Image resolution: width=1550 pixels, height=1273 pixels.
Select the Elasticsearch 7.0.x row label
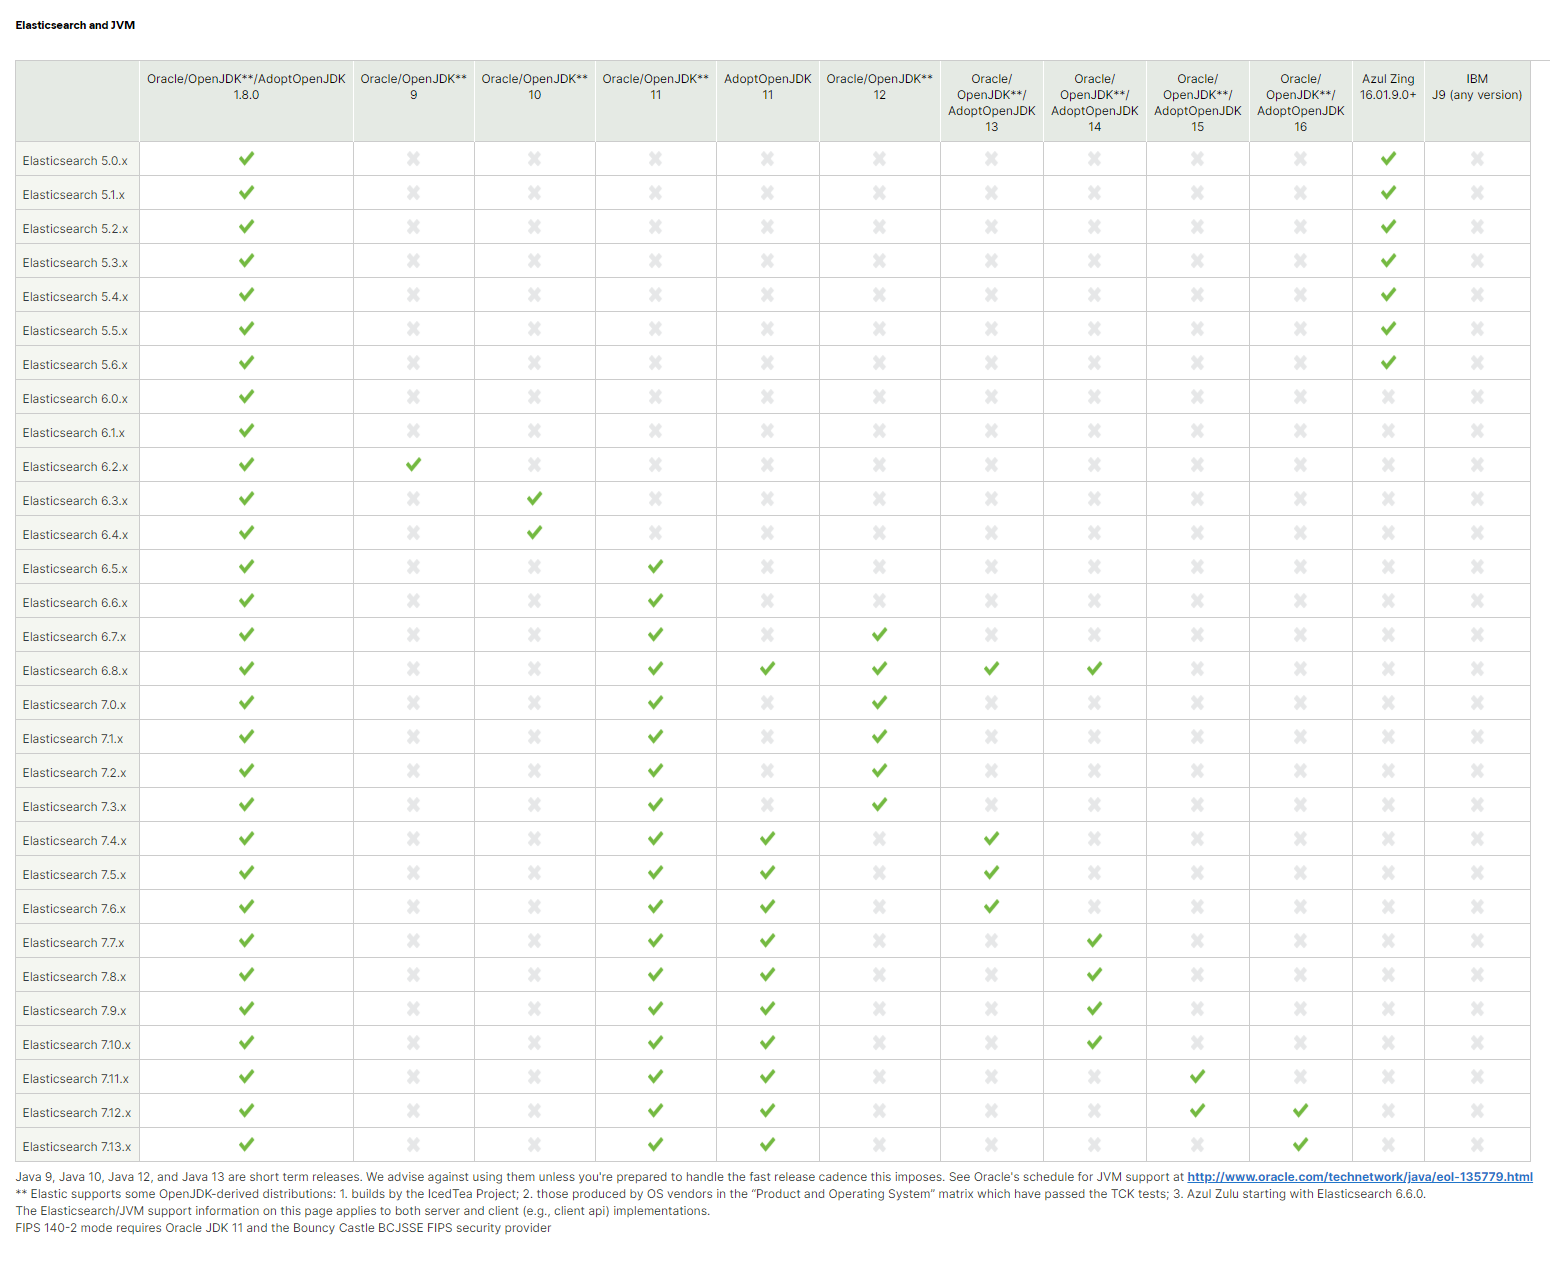pyautogui.click(x=74, y=705)
